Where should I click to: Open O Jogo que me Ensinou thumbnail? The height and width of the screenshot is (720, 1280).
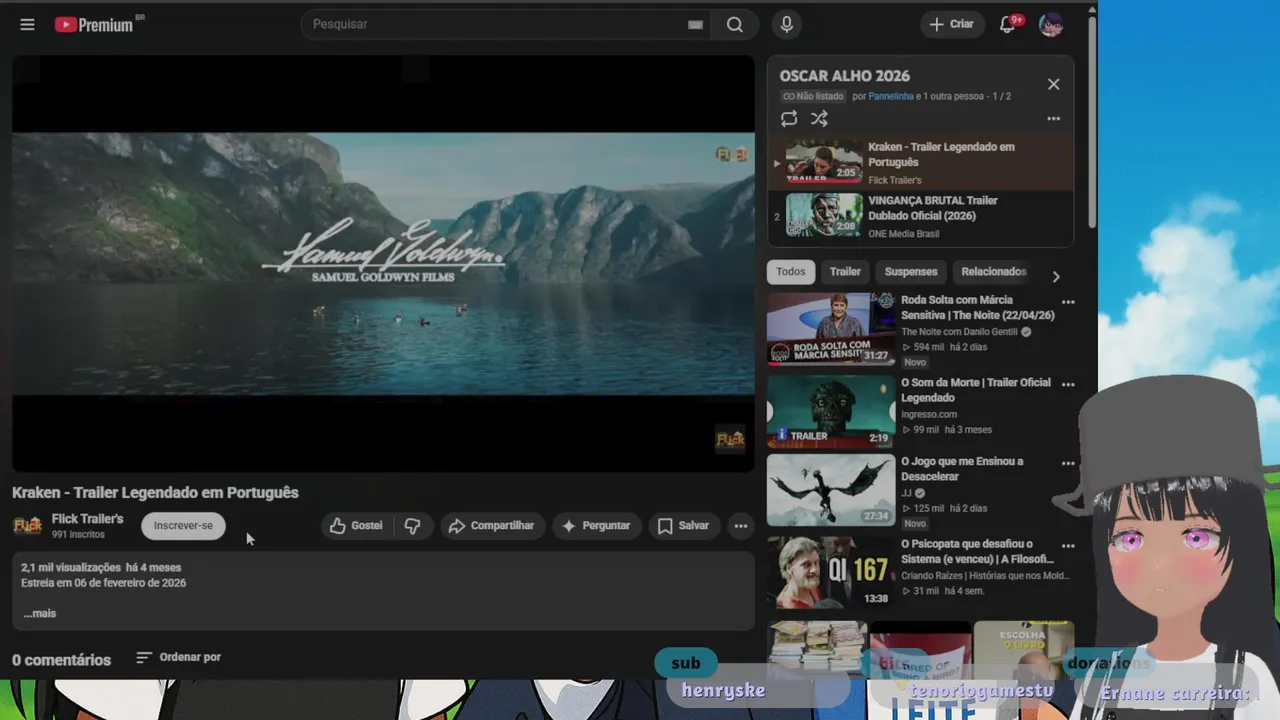tap(830, 490)
